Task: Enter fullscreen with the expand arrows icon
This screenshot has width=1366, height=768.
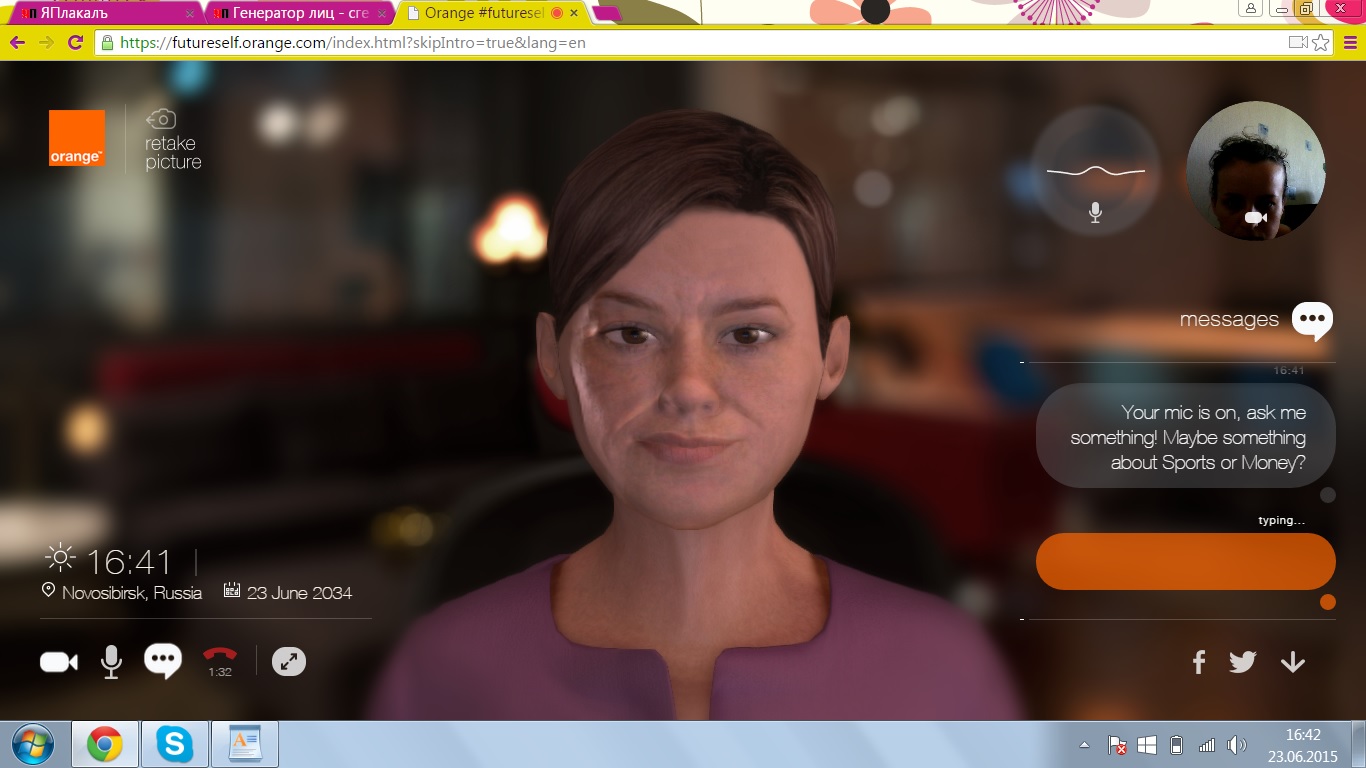Action: pyautogui.click(x=289, y=661)
